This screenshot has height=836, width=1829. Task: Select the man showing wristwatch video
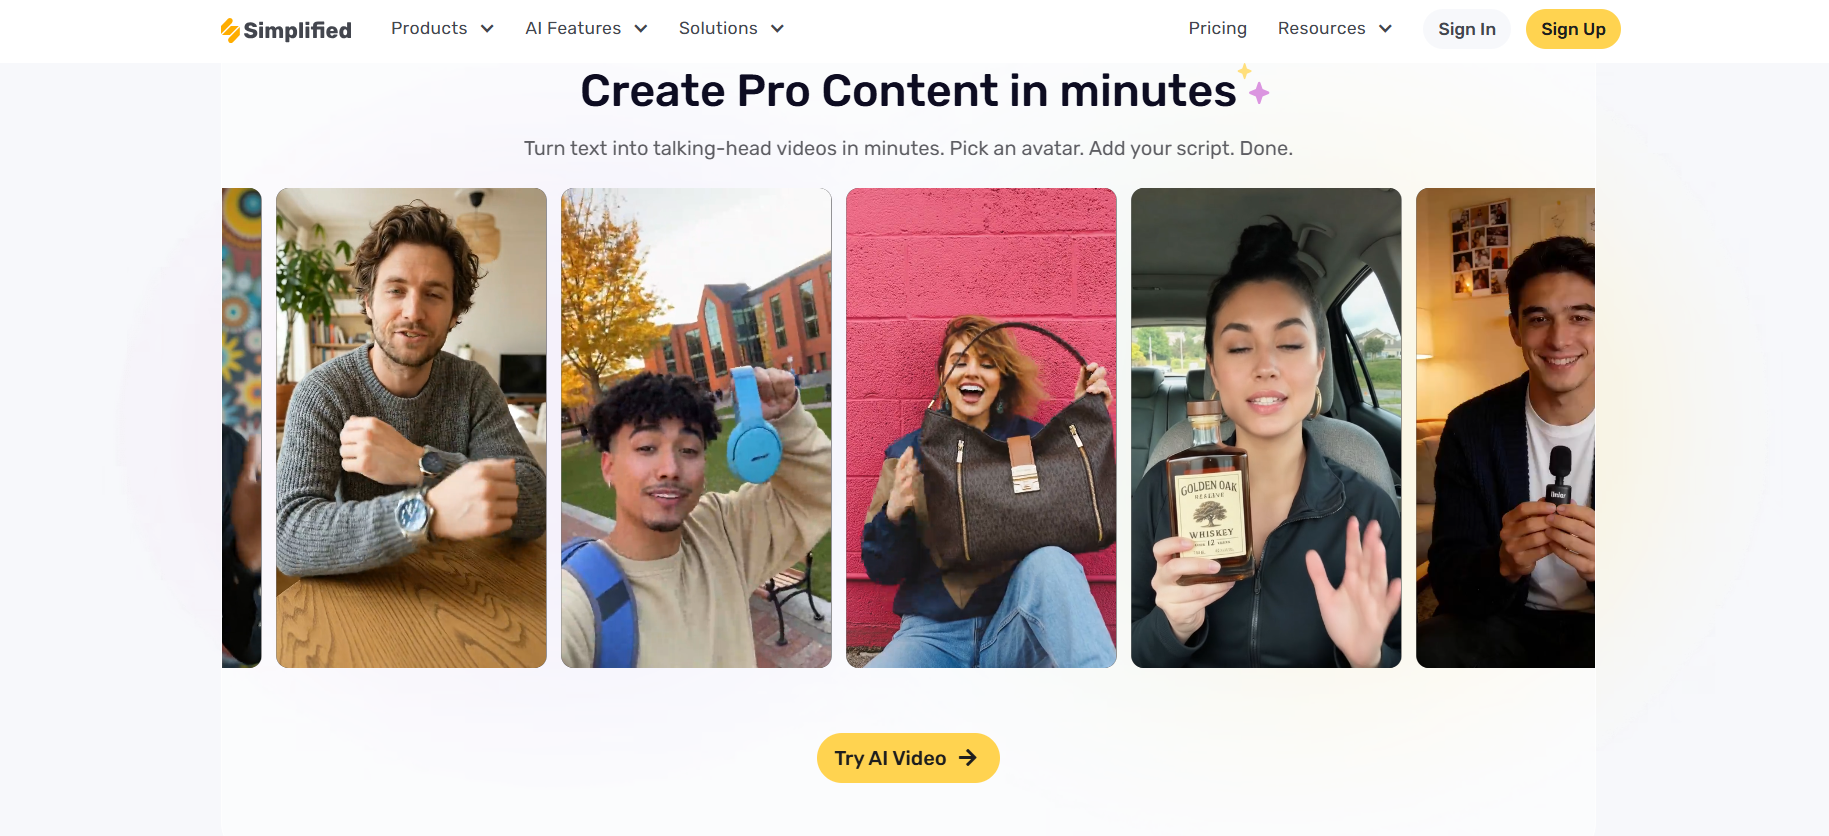[x=411, y=428]
